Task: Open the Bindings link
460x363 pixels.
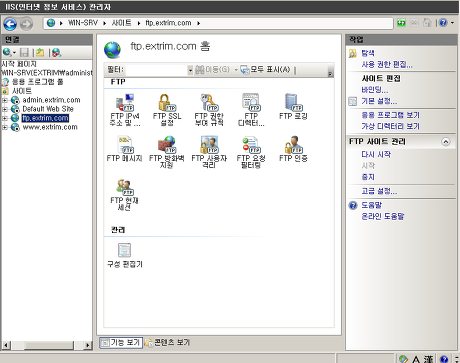Action: tap(375, 90)
